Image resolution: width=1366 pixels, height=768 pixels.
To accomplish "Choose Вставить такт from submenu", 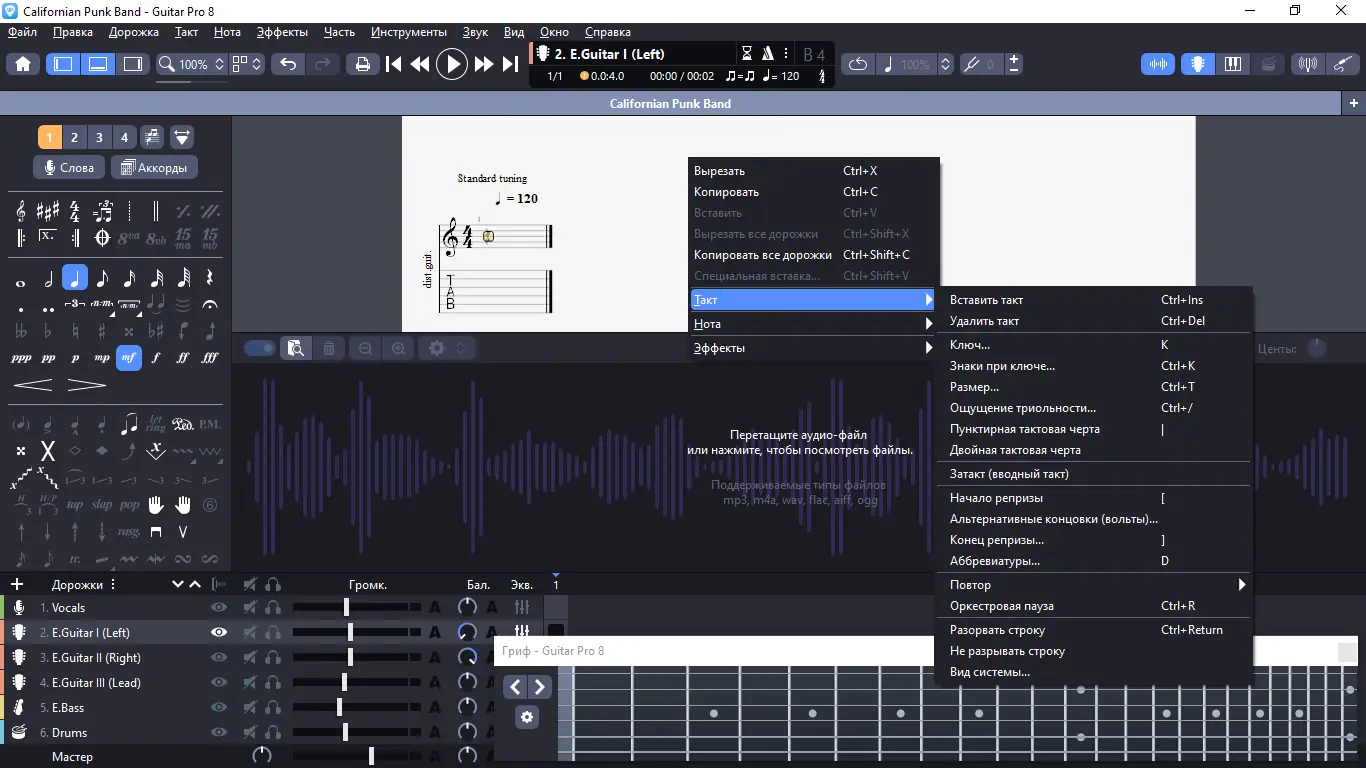I will pos(986,300).
